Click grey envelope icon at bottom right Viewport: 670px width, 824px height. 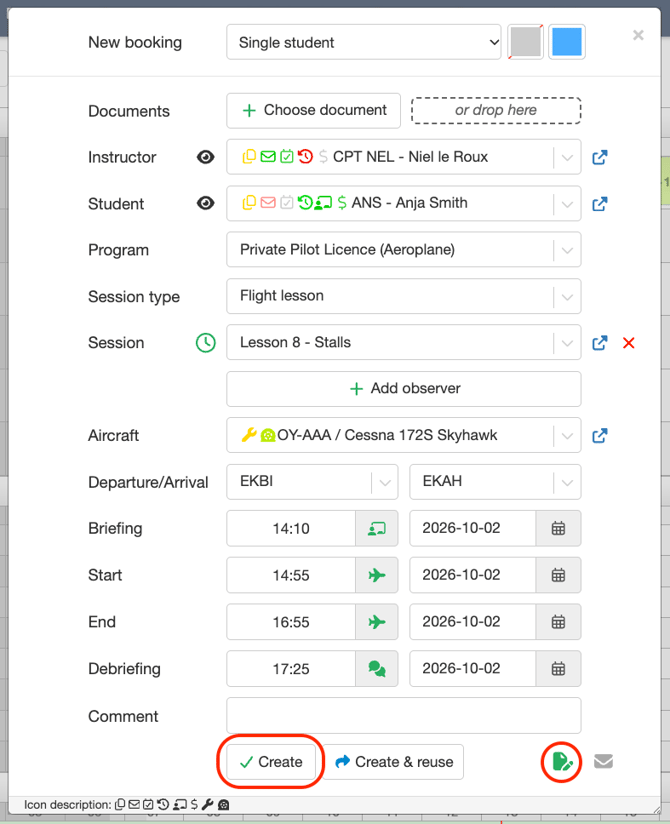[x=603, y=761]
